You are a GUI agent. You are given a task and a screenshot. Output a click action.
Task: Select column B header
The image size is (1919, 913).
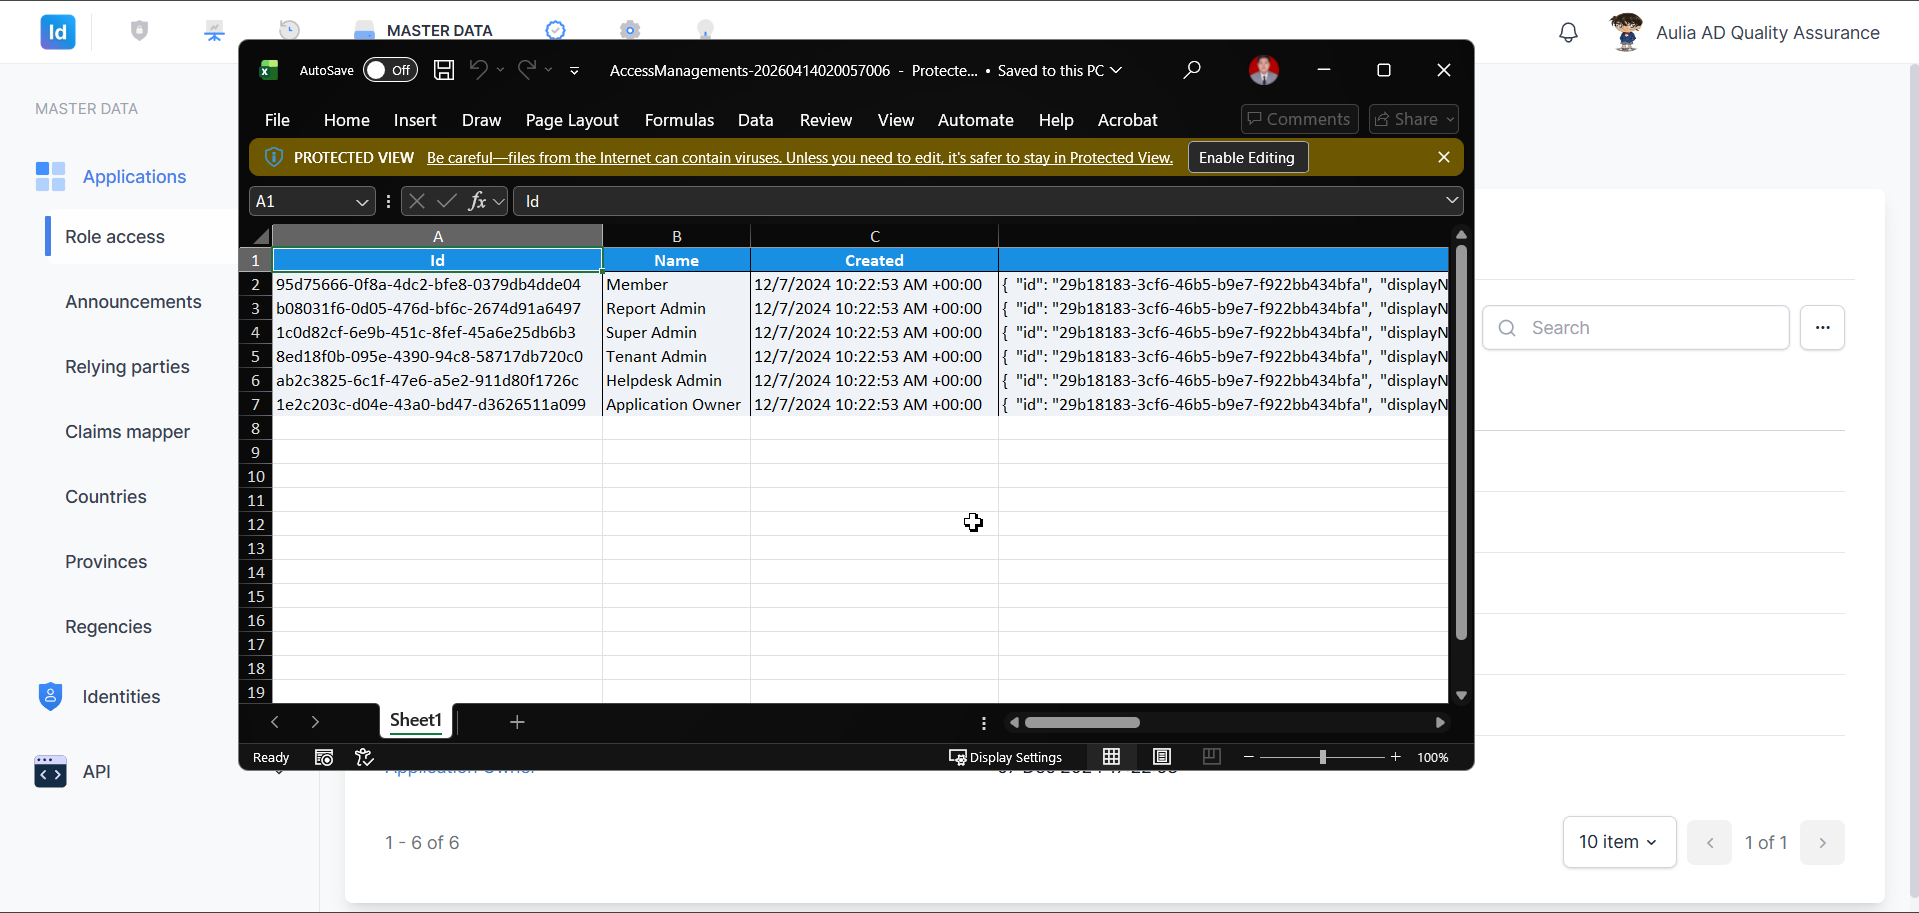click(x=677, y=237)
